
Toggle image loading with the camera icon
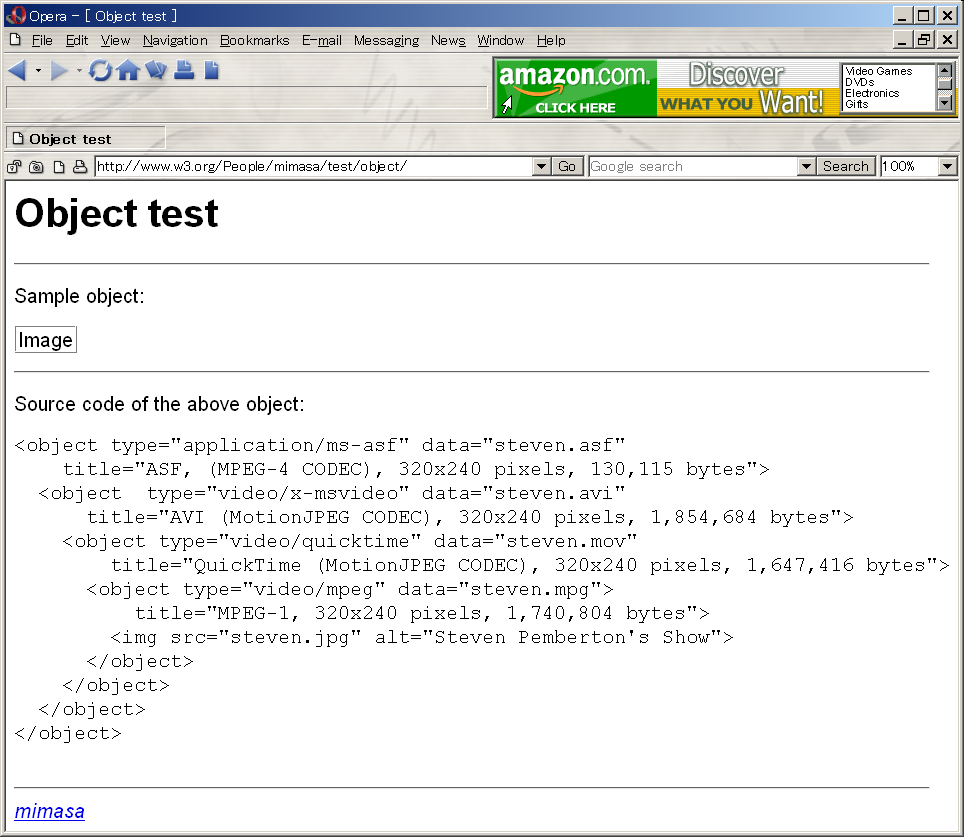point(36,167)
